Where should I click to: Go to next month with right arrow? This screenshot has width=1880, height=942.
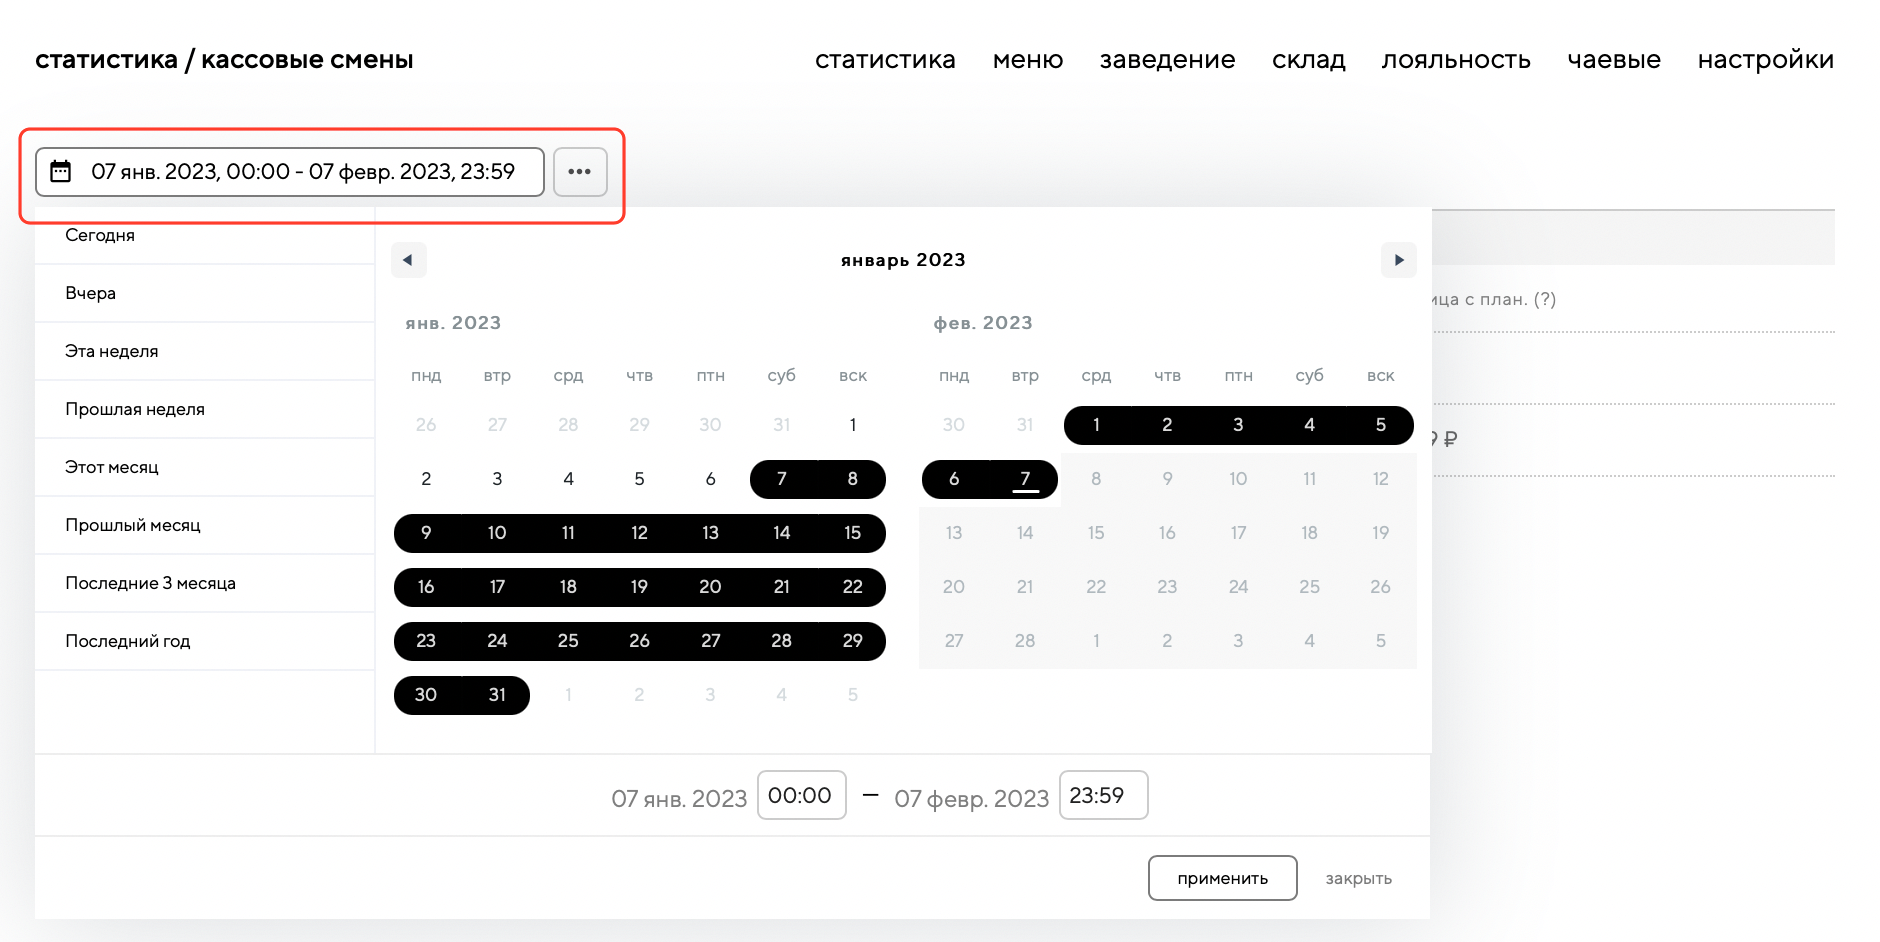(1398, 260)
